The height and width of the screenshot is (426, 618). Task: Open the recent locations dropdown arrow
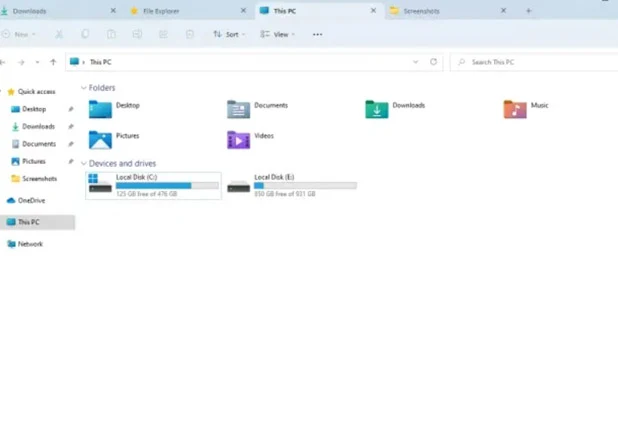(x=37, y=62)
